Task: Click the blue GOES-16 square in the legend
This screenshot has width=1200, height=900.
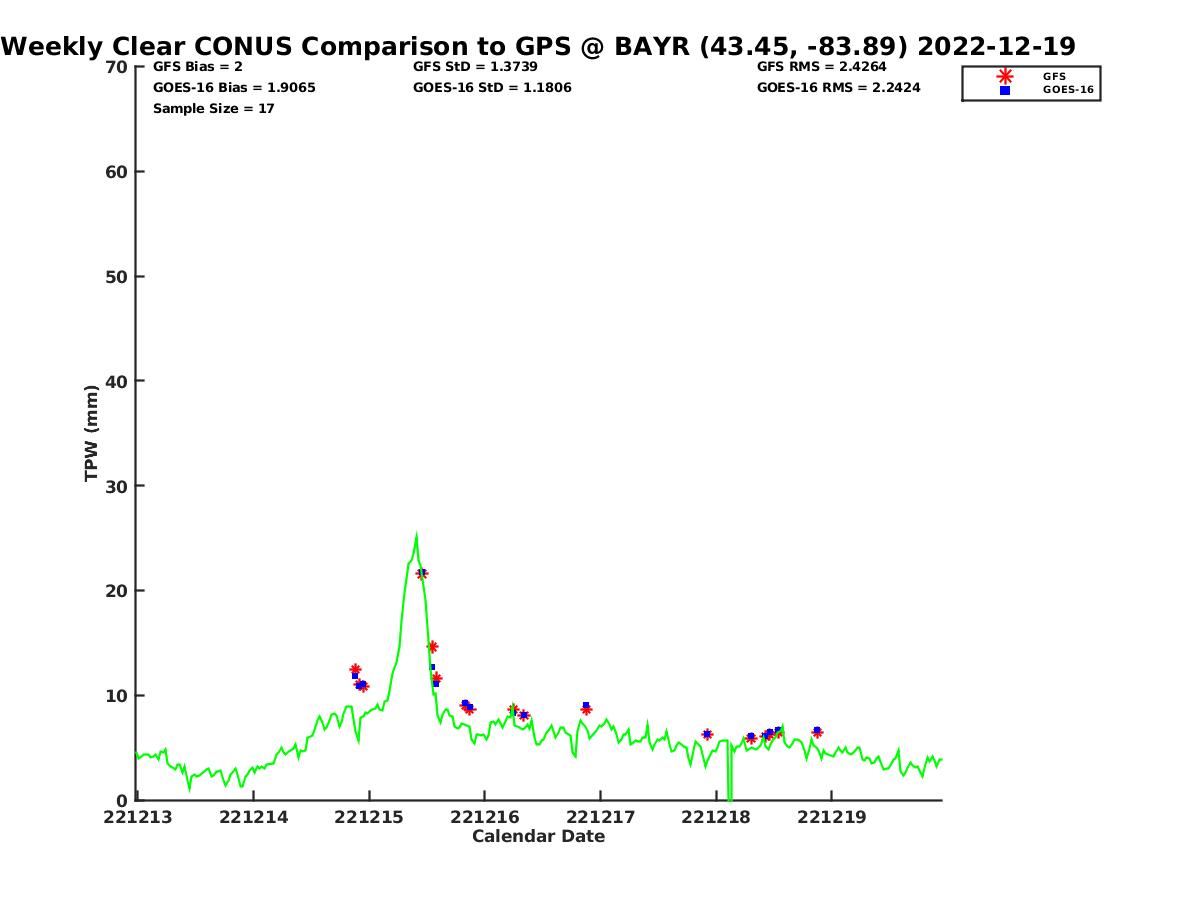Action: click(1005, 90)
